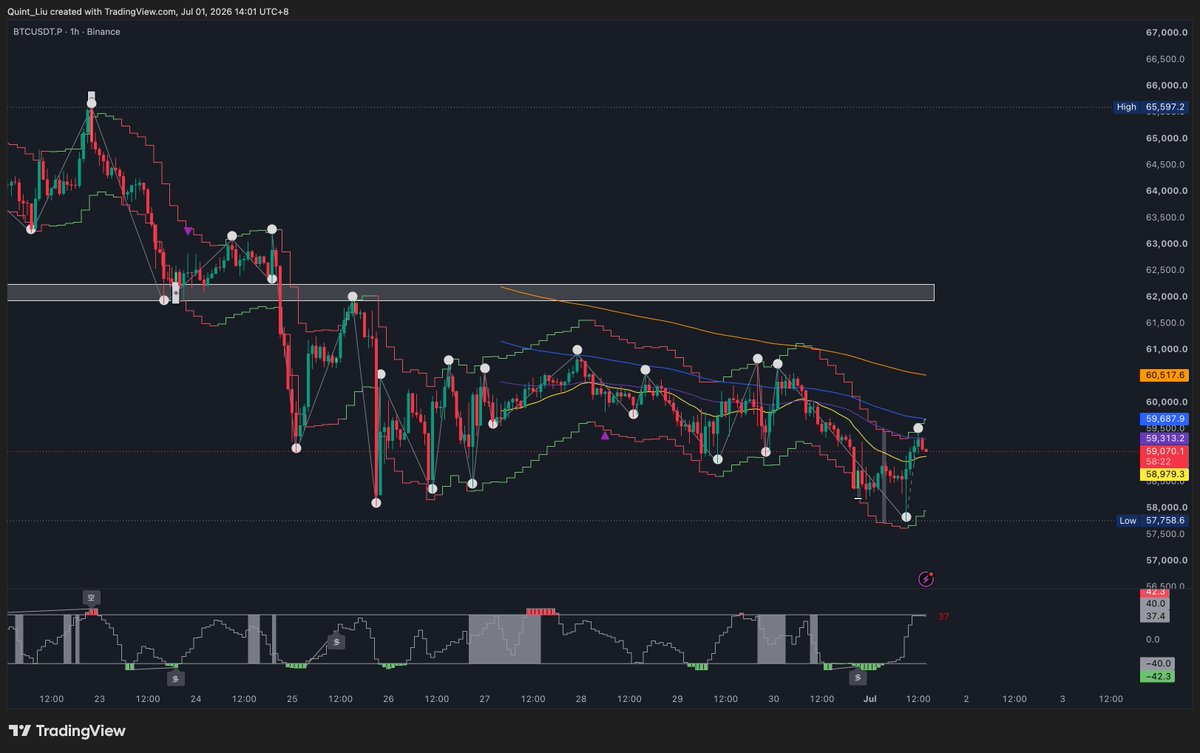Click the 40.0 oscillator level label

click(1157, 604)
